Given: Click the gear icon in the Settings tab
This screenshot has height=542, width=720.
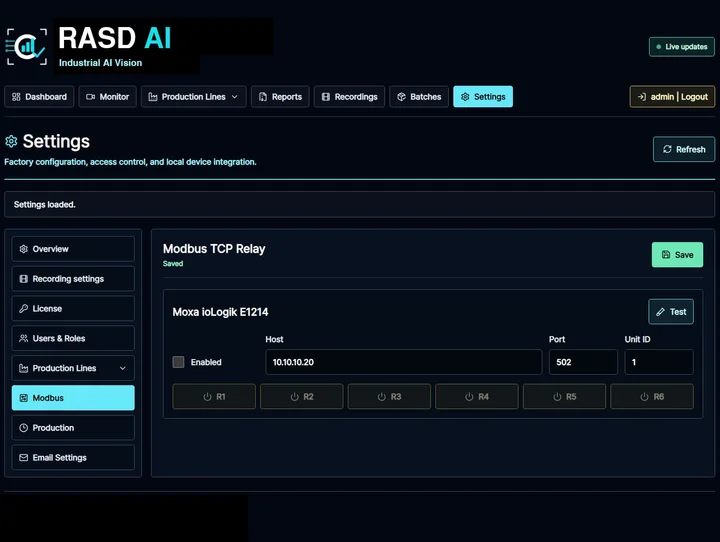Looking at the screenshot, I should (x=465, y=97).
